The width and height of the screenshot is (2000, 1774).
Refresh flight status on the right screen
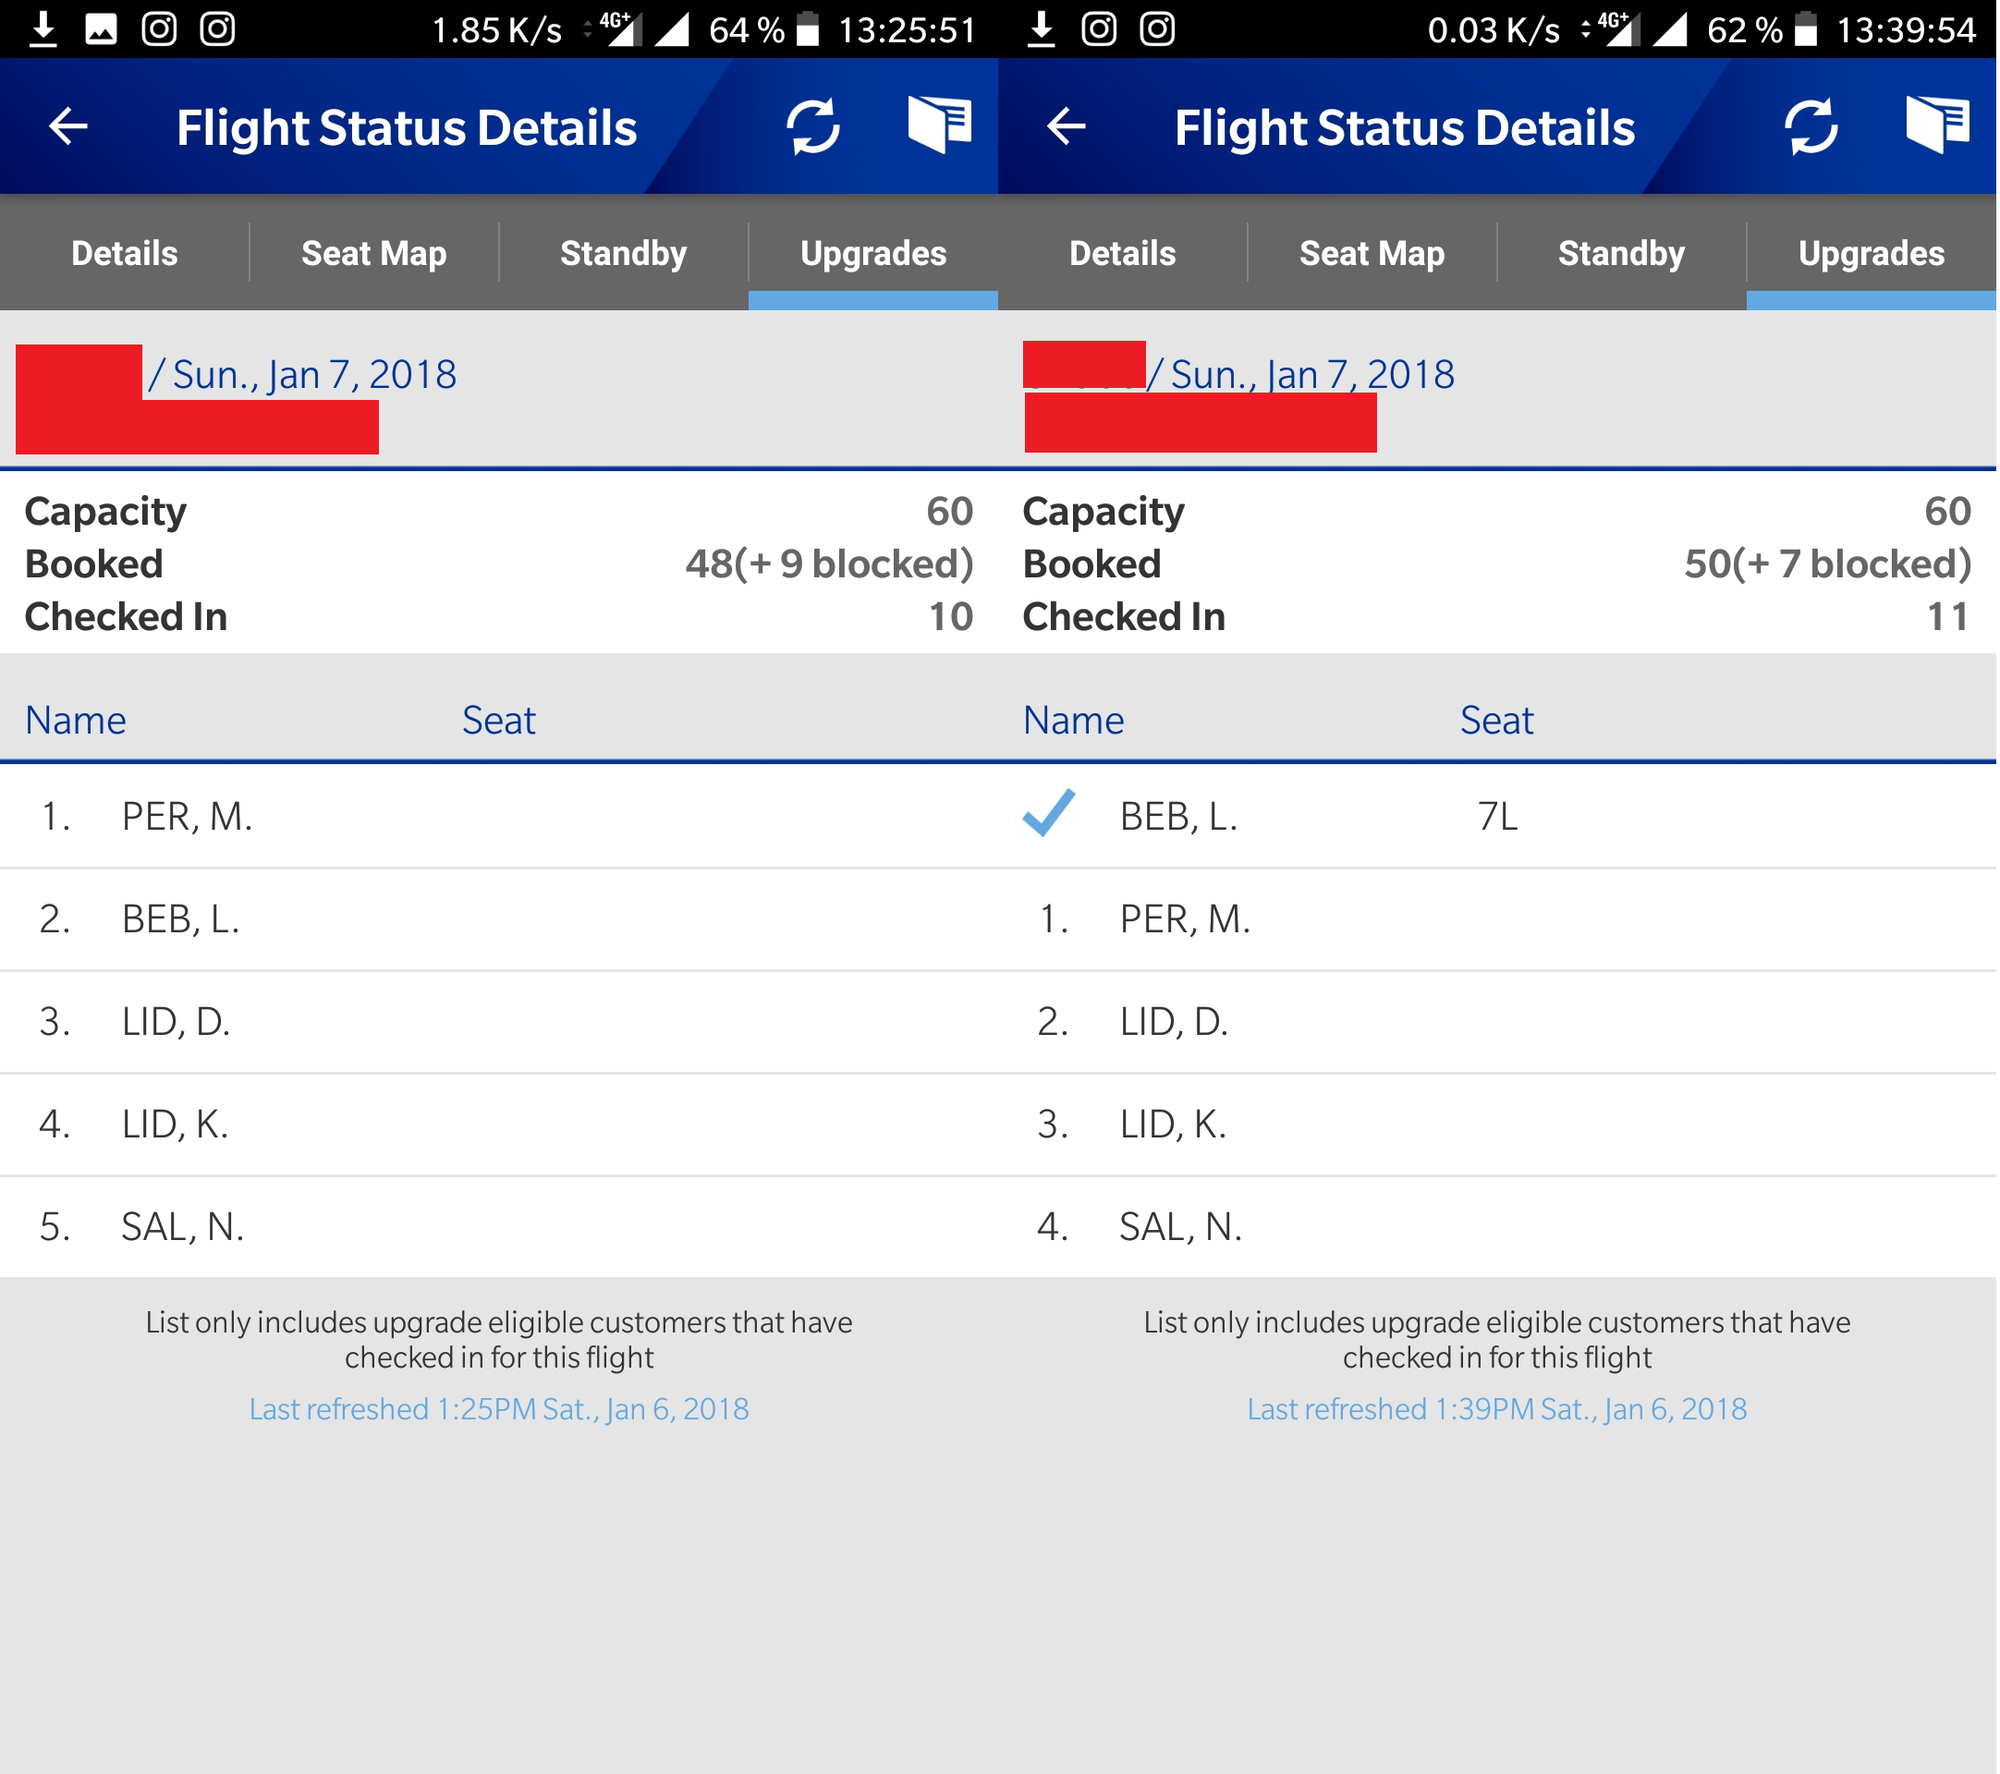1811,126
